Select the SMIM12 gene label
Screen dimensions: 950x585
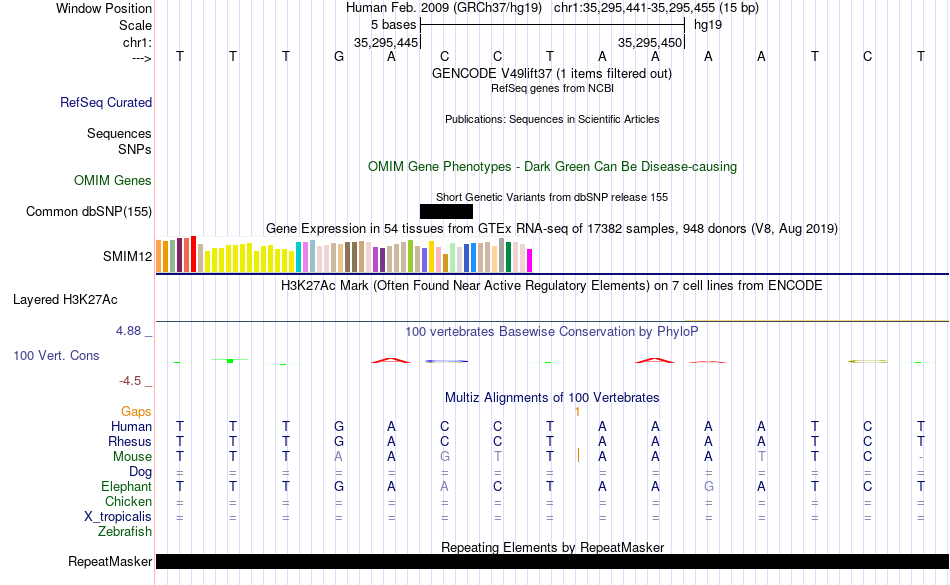pyautogui.click(x=127, y=256)
